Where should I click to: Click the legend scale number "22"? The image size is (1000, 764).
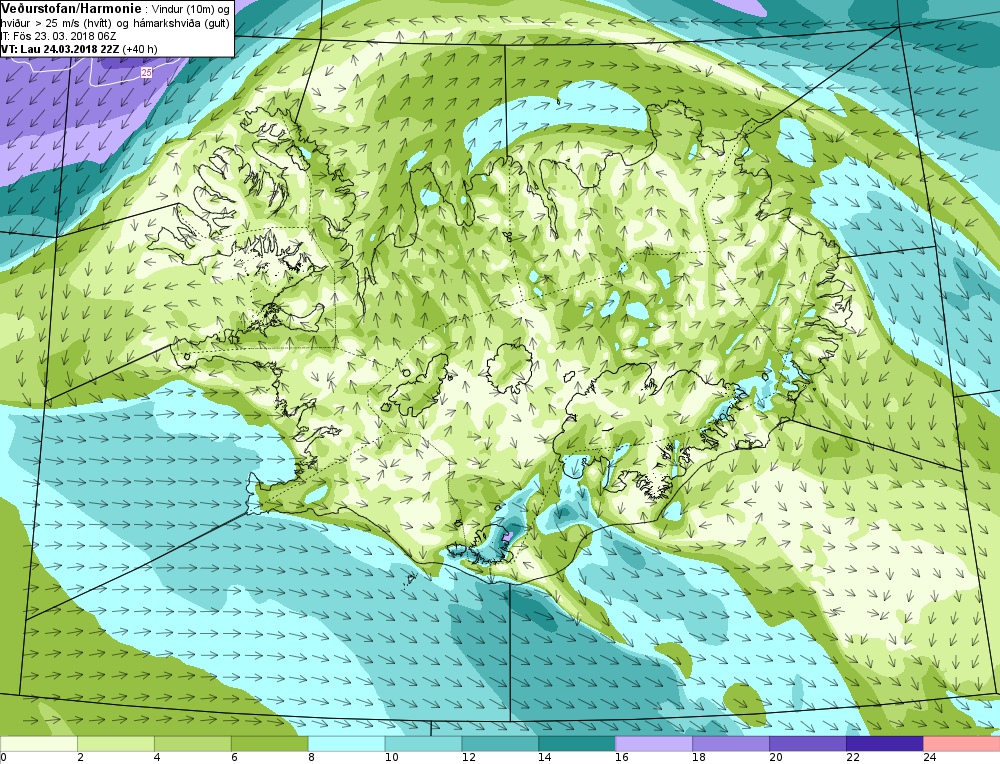point(852,758)
